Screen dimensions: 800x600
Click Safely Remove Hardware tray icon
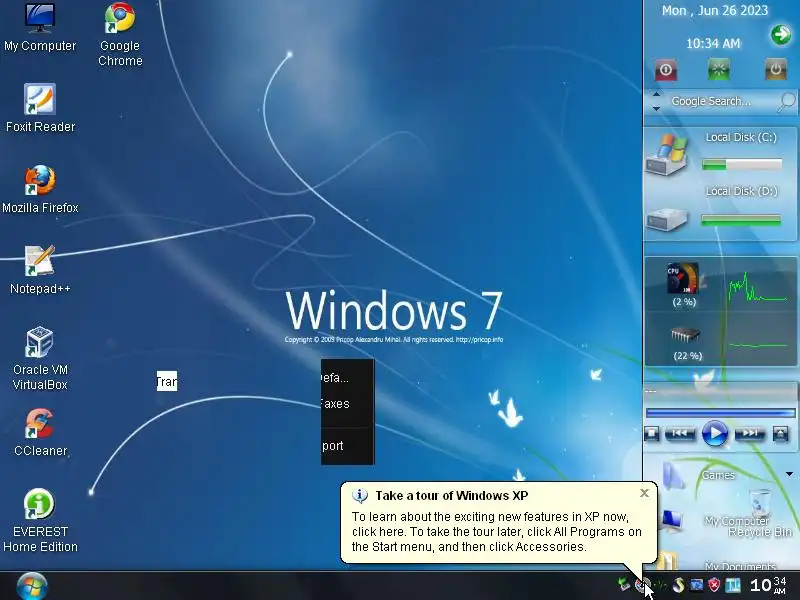point(624,585)
